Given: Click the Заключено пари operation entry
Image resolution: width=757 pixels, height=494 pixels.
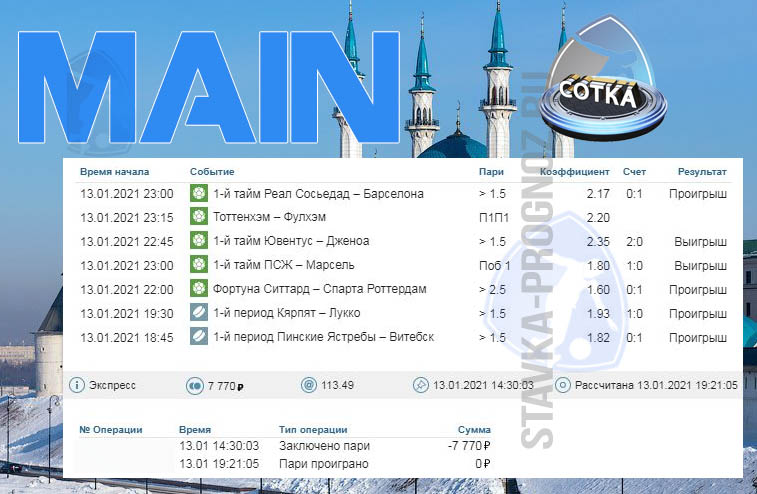Looking at the screenshot, I should coord(324,446).
